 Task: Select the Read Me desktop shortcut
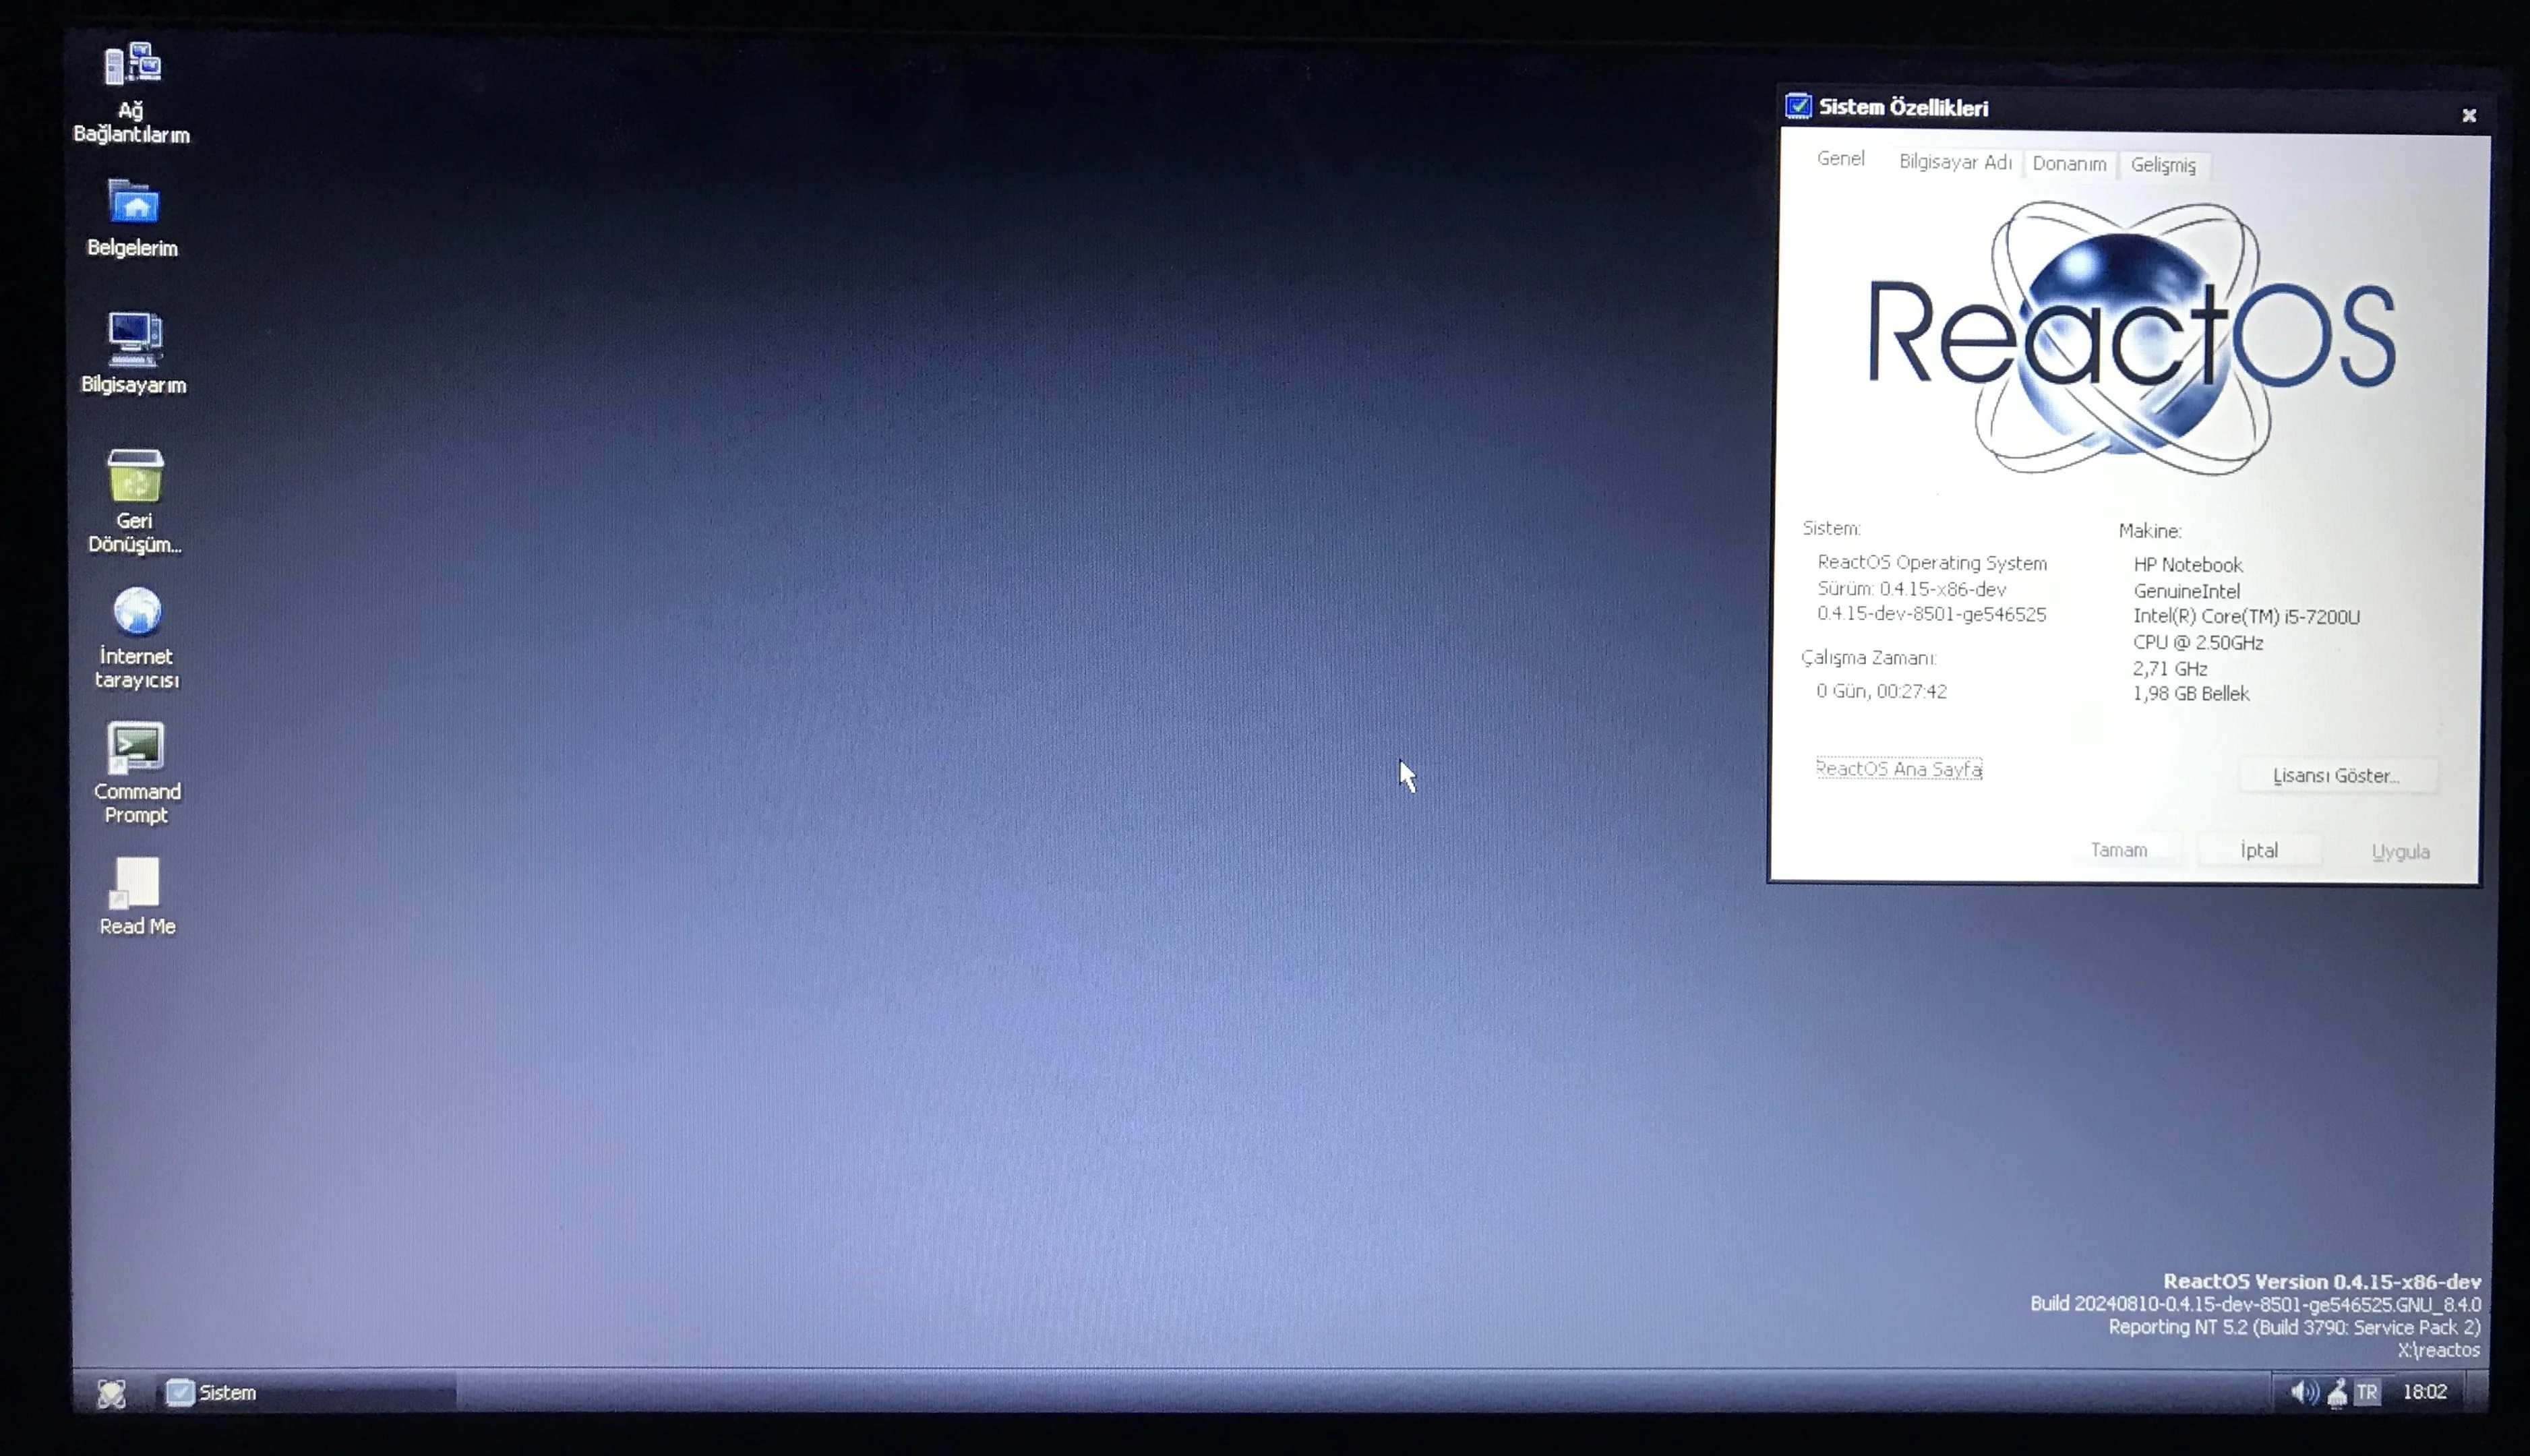[x=137, y=897]
